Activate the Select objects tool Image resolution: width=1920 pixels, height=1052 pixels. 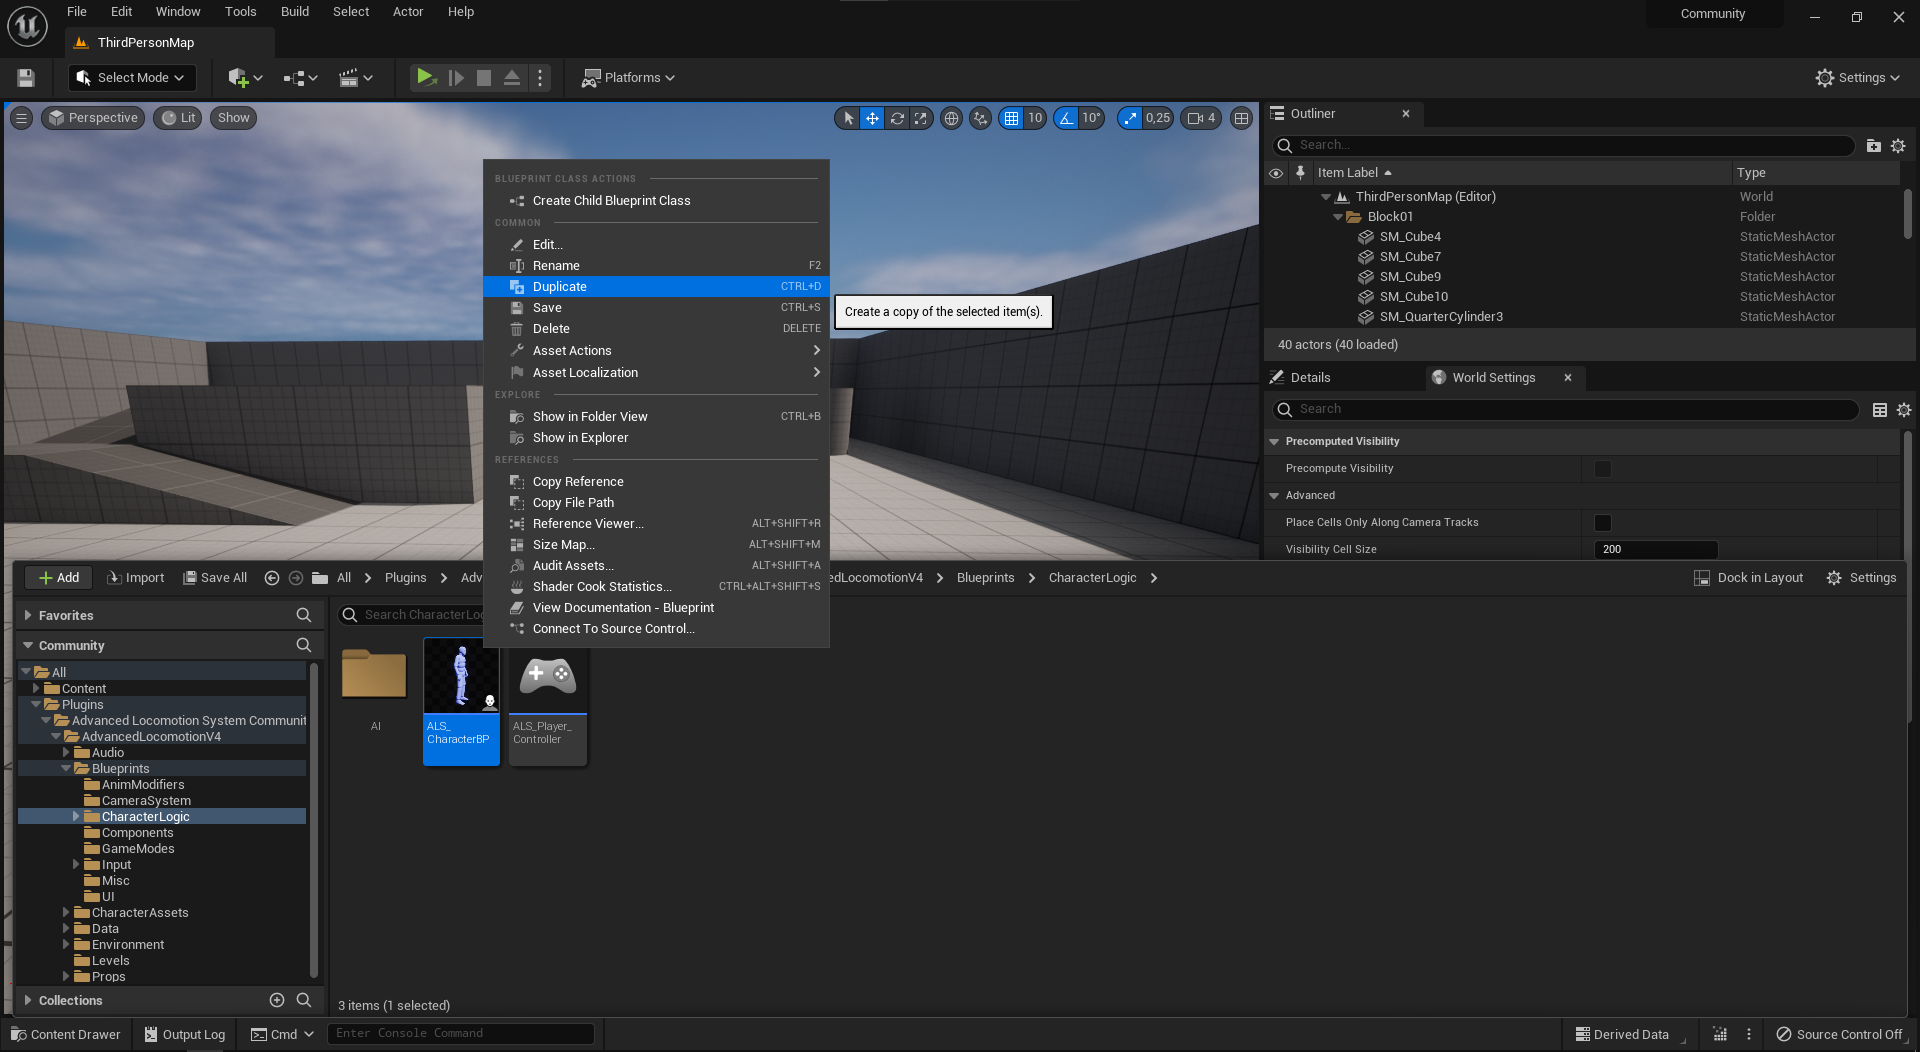coord(848,118)
